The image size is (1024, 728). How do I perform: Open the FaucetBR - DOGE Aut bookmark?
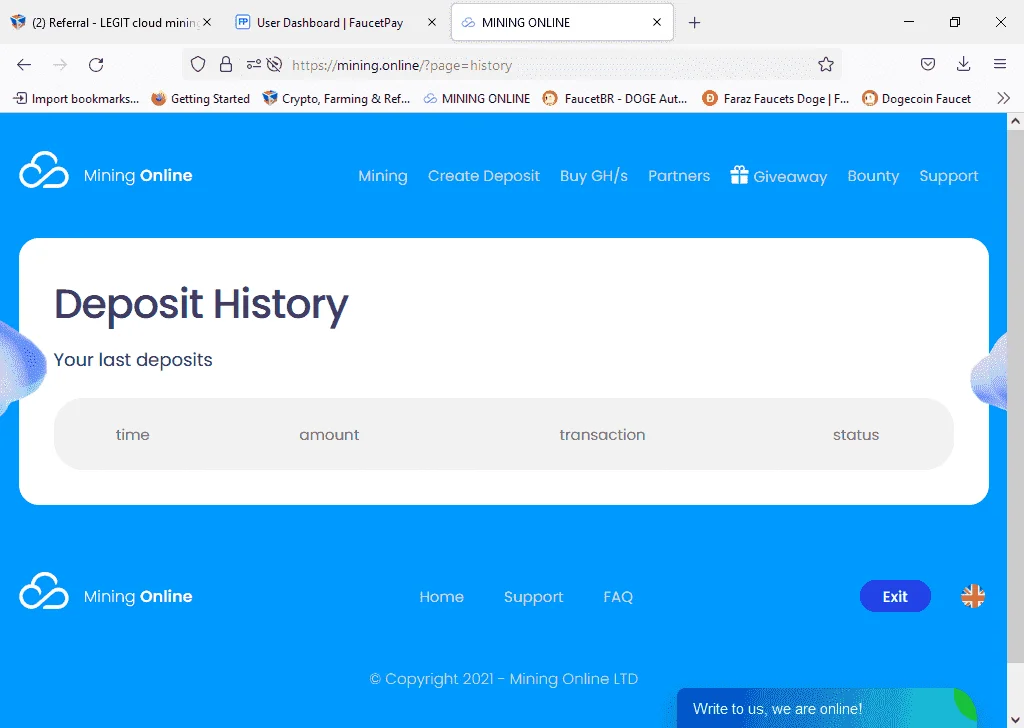(x=615, y=99)
